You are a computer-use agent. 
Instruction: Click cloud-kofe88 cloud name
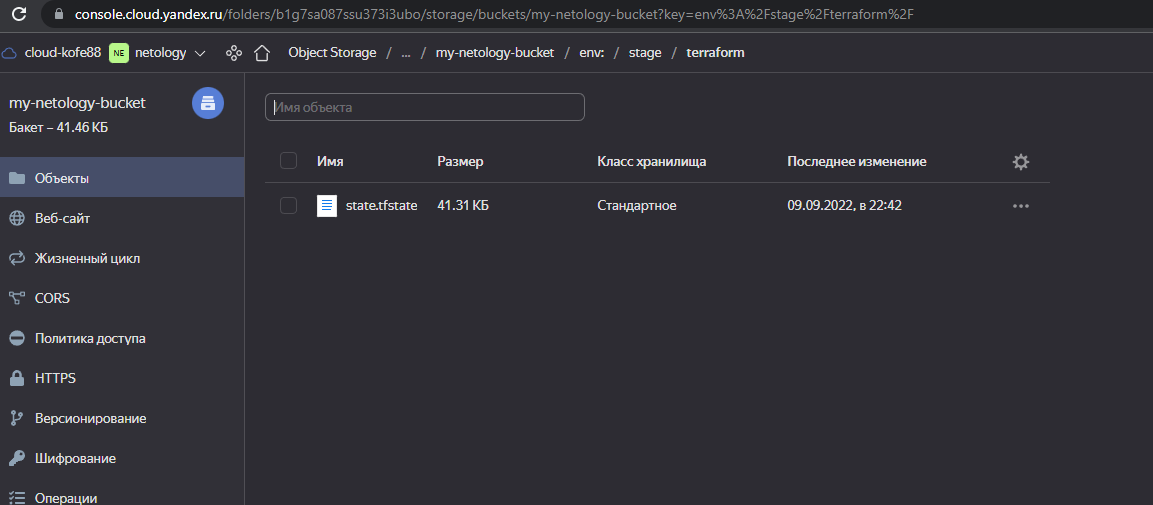pos(63,53)
